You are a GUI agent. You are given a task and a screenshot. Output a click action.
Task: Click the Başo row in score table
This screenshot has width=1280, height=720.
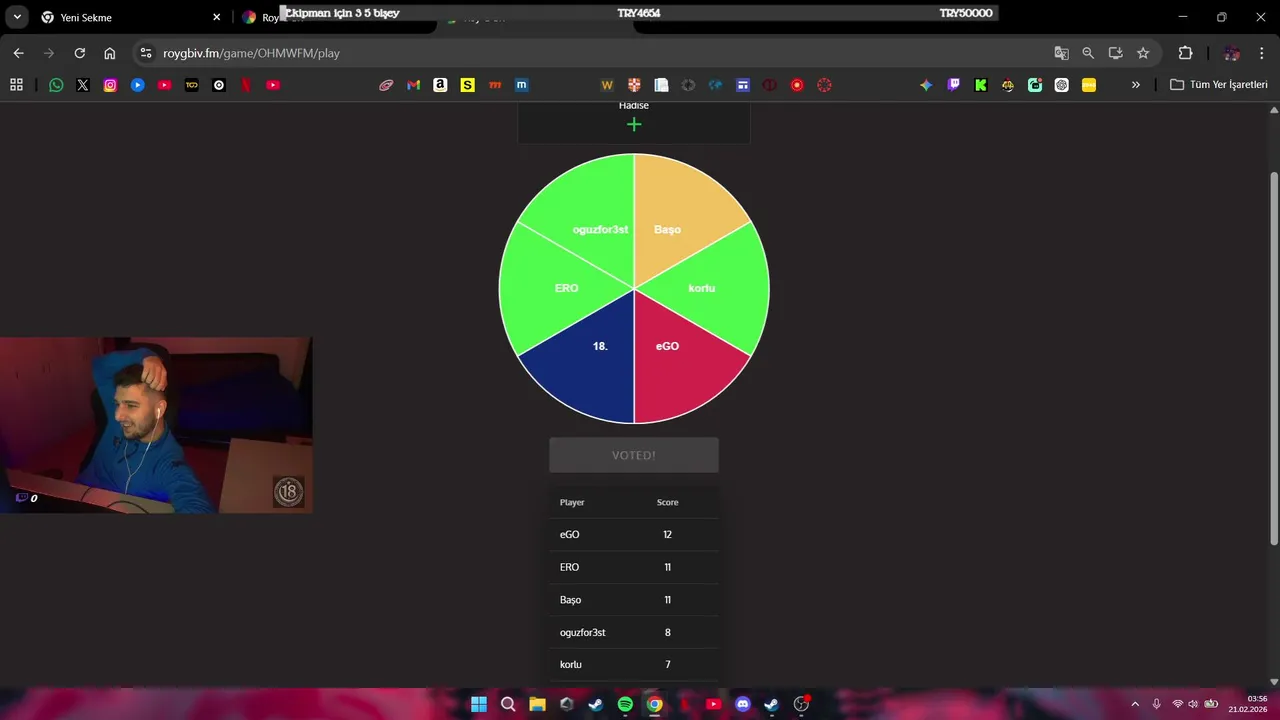point(634,600)
